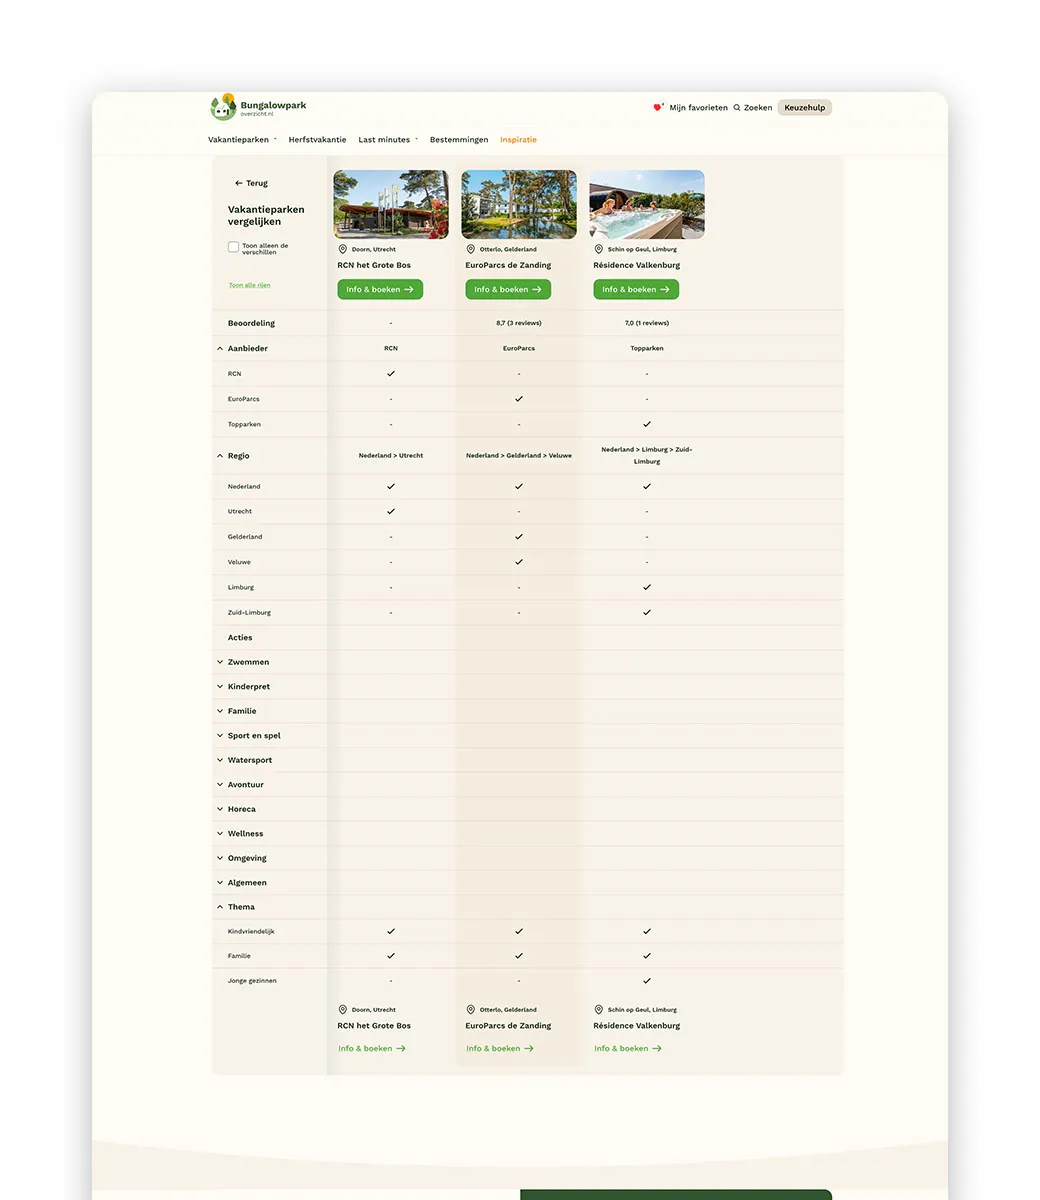Click location pin for Otterlo, Gelderland at top
Viewport: 1040px width, 1200px height.
point(471,250)
